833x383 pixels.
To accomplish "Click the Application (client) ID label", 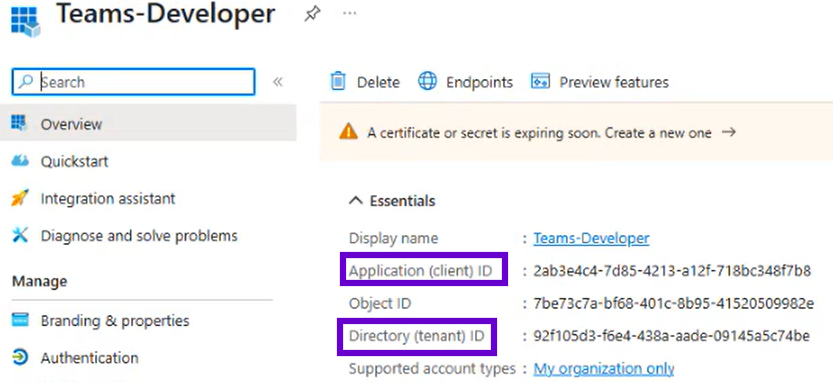I will pos(420,271).
